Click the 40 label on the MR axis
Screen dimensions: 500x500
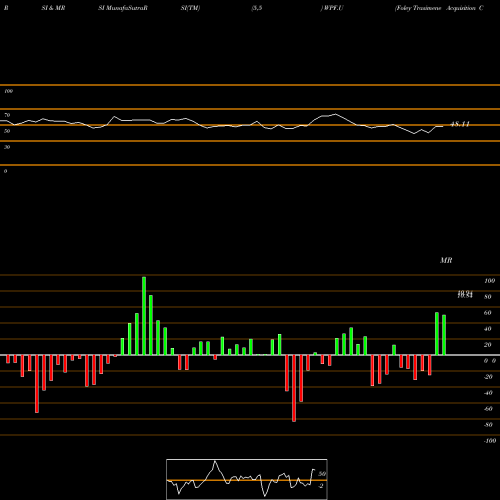click(488, 329)
